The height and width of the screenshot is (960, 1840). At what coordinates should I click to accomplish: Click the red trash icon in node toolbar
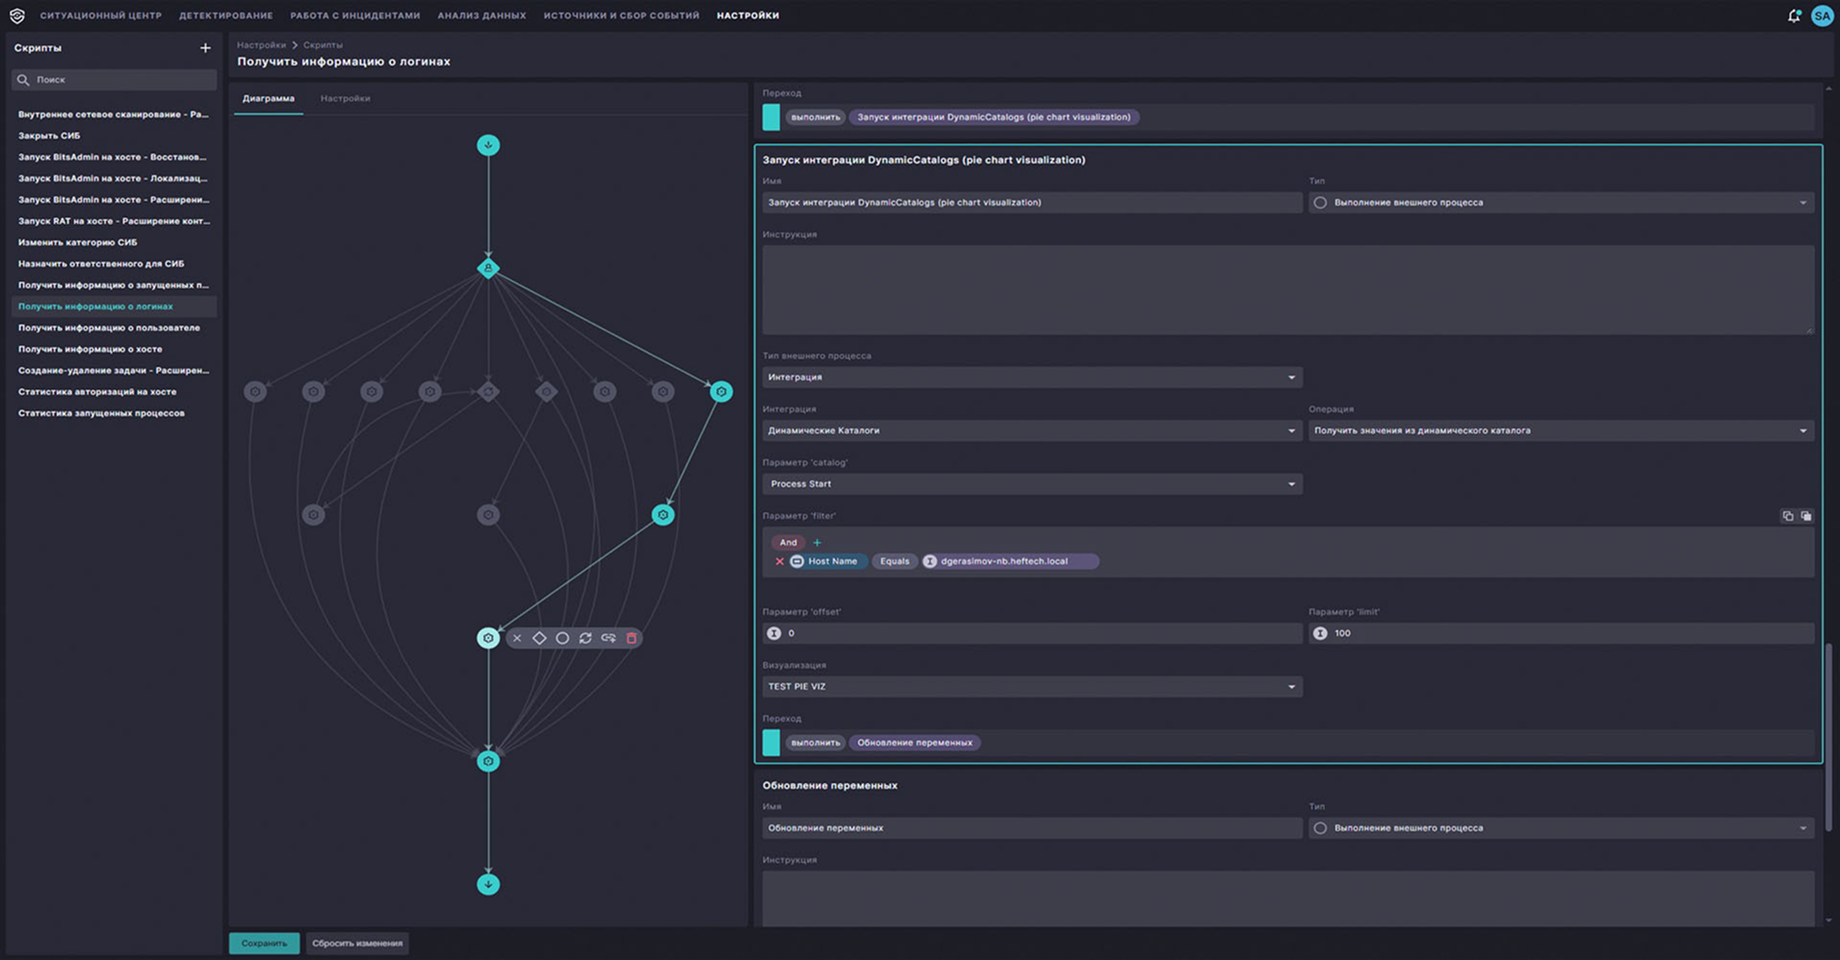(631, 638)
